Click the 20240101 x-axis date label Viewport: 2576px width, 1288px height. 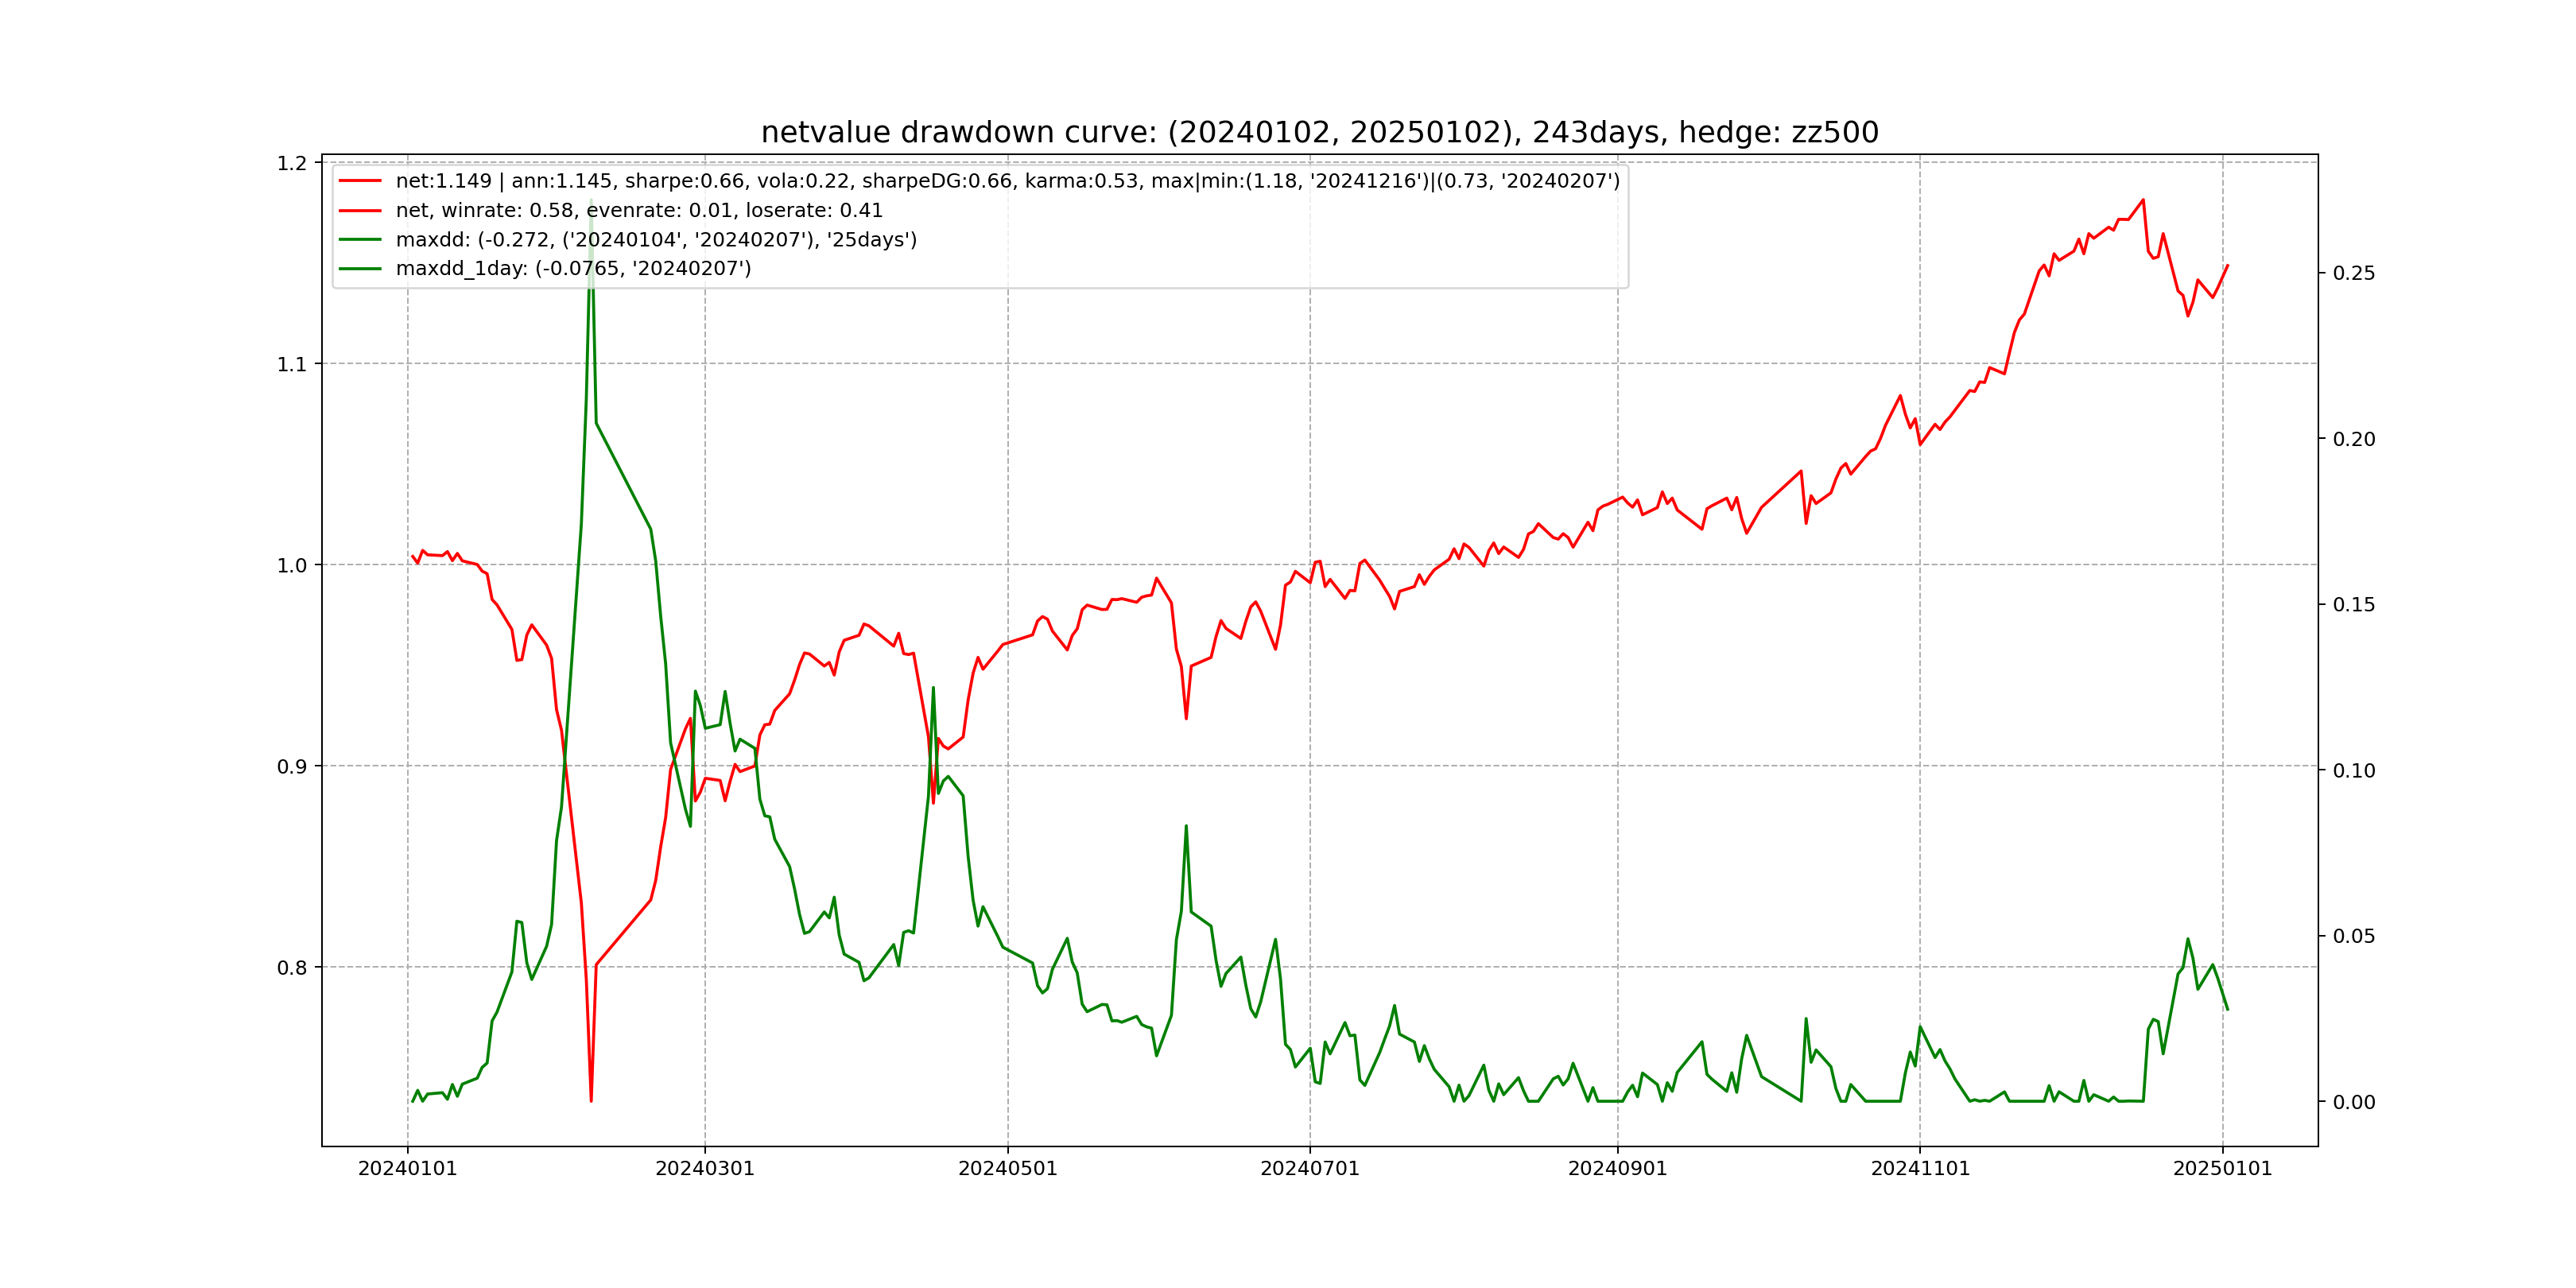(407, 1169)
